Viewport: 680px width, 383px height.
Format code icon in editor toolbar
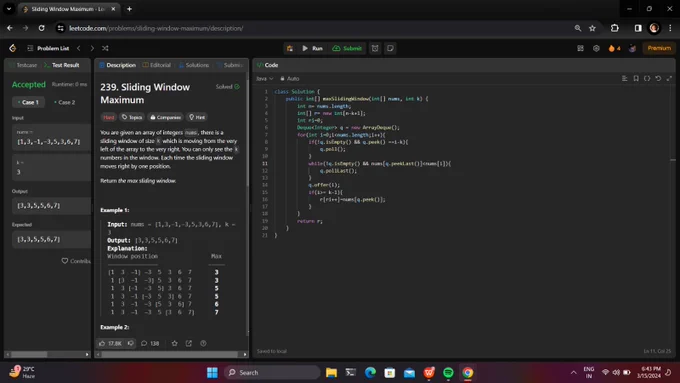624,79
